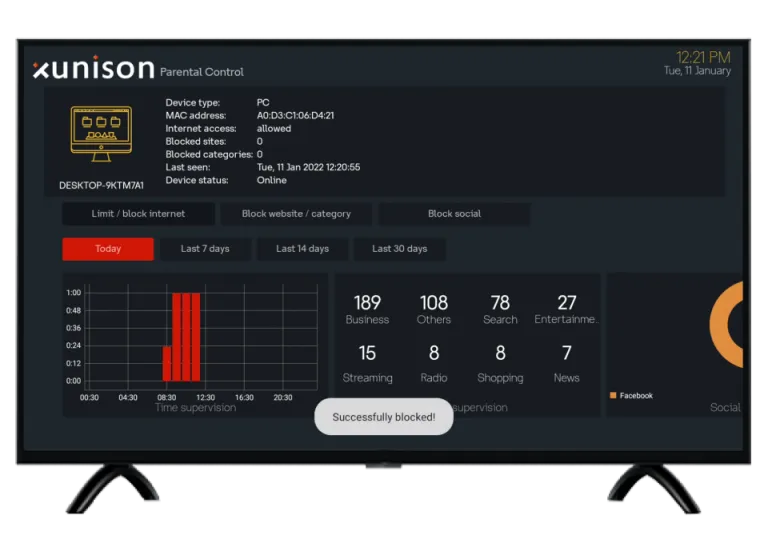Click the Facebook legend label
This screenshot has width=768, height=559.
(636, 395)
